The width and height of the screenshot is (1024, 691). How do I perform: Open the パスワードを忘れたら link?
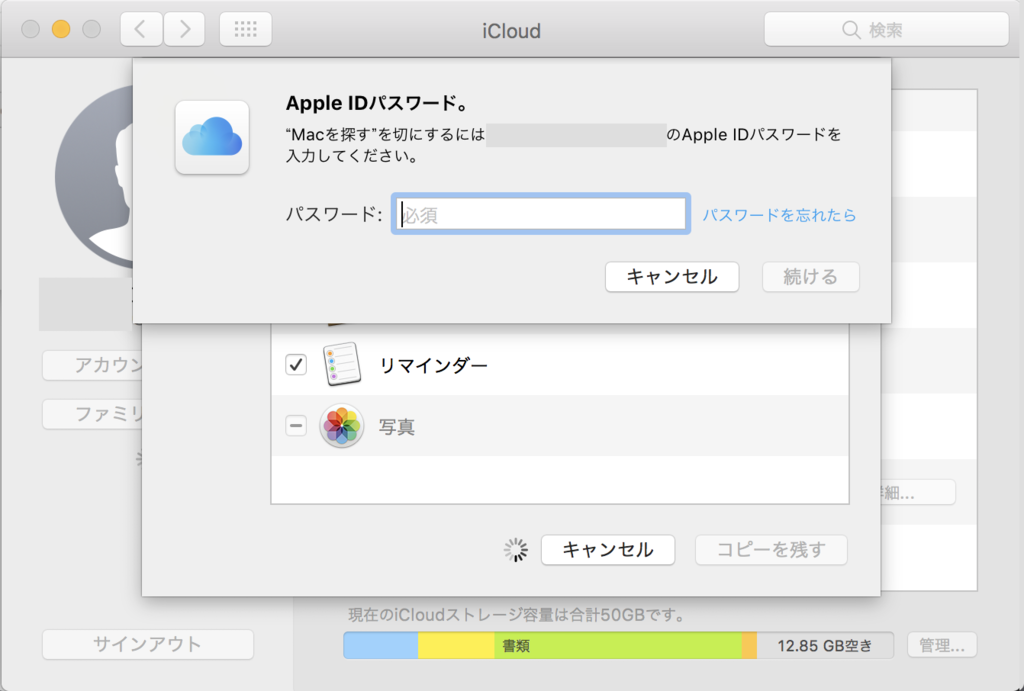coord(778,215)
